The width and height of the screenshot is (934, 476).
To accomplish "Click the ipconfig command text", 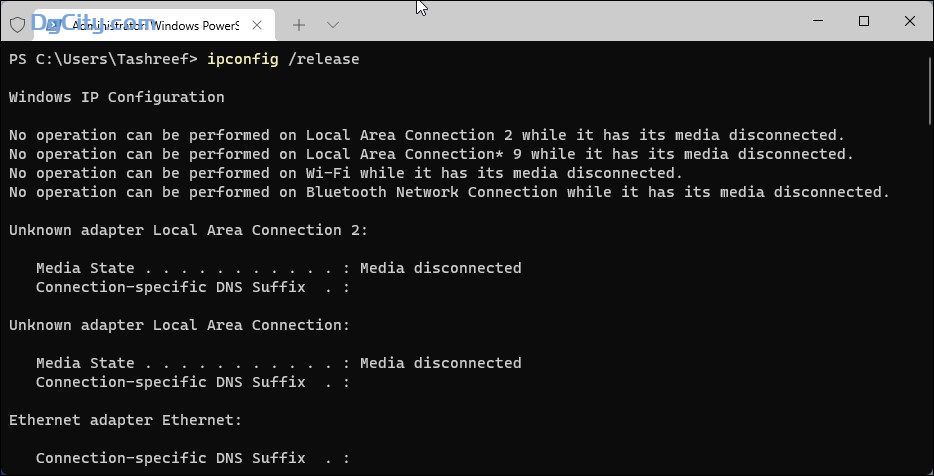I will (x=242, y=60).
